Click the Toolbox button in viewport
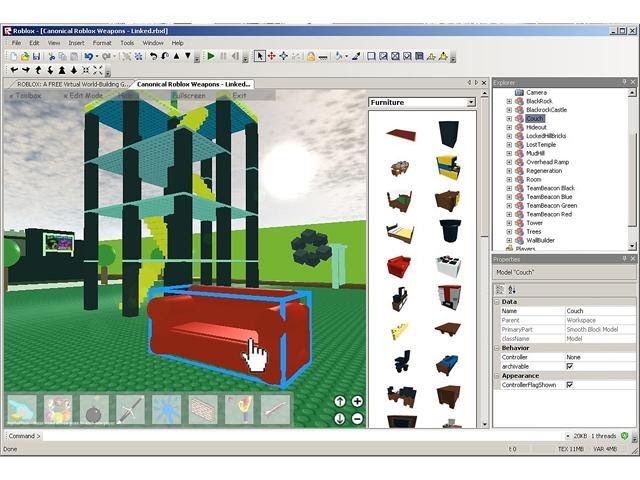This screenshot has height=480, width=640. click(x=25, y=96)
